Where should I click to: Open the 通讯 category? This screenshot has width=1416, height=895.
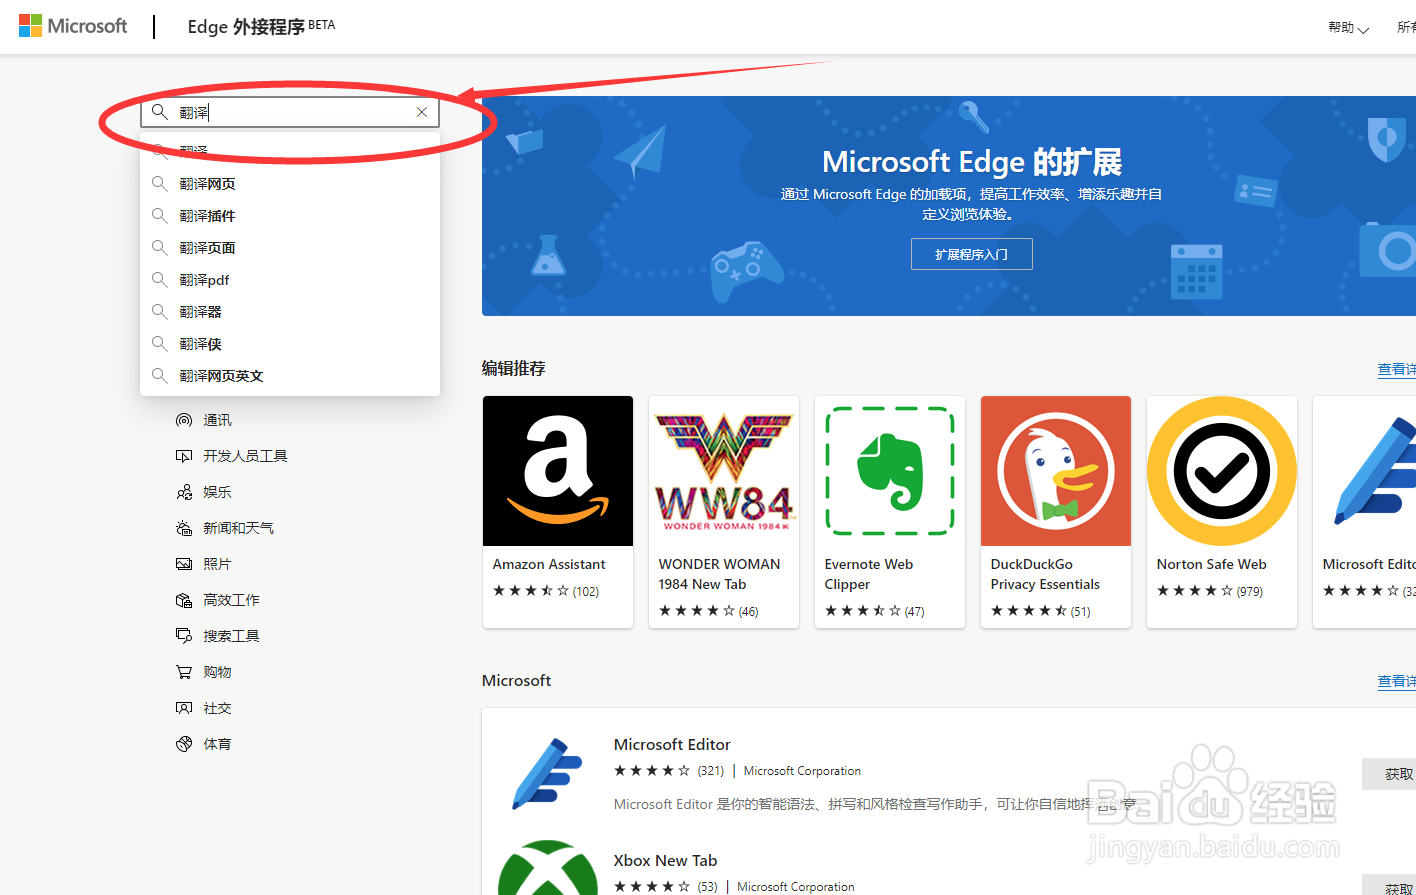tap(217, 420)
